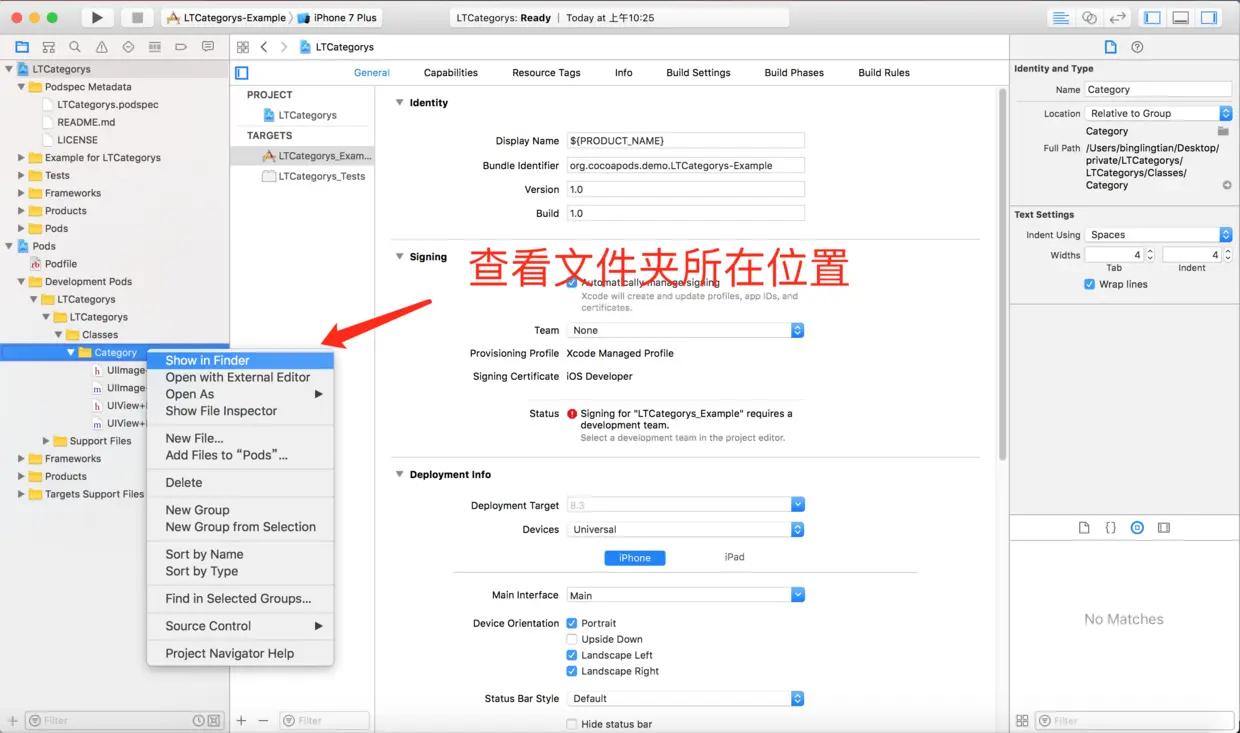This screenshot has height=733, width=1240.
Task: Open the Deployment Target dropdown
Action: [686, 505]
